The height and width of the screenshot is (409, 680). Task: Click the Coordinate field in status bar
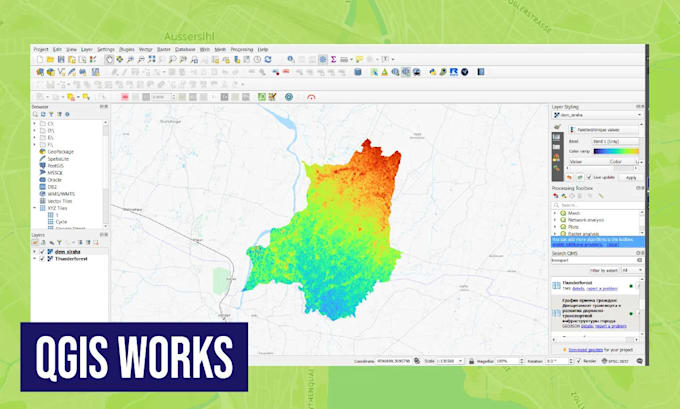pos(393,361)
